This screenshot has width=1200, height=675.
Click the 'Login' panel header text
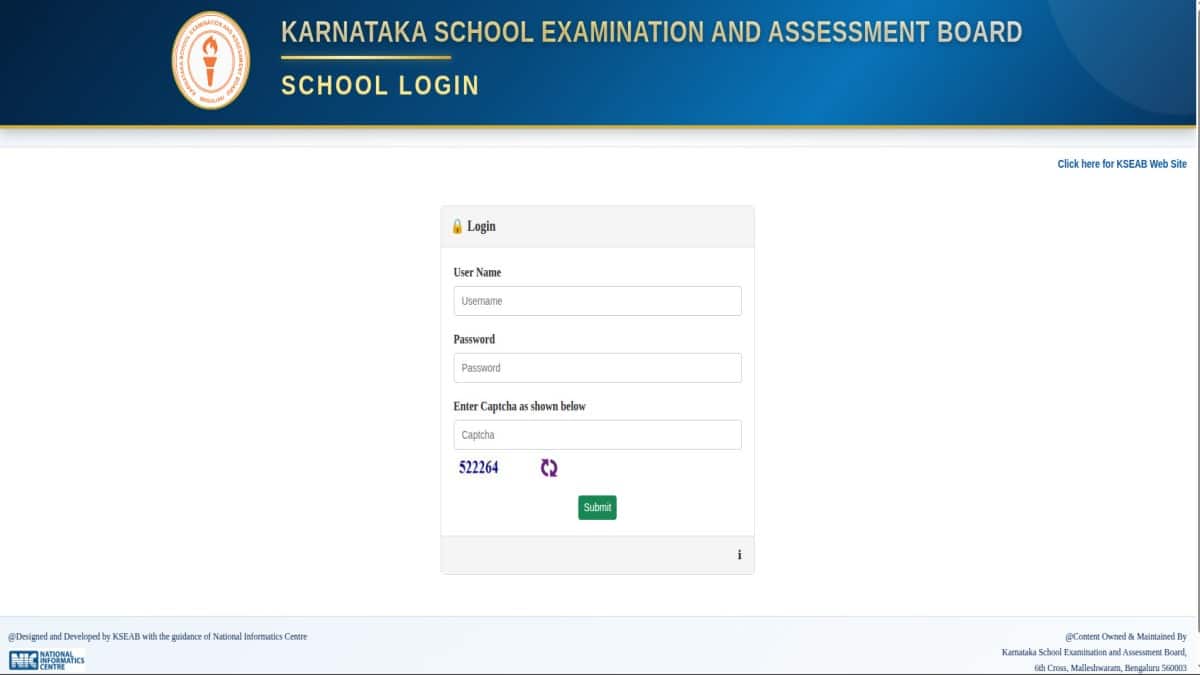[481, 226]
